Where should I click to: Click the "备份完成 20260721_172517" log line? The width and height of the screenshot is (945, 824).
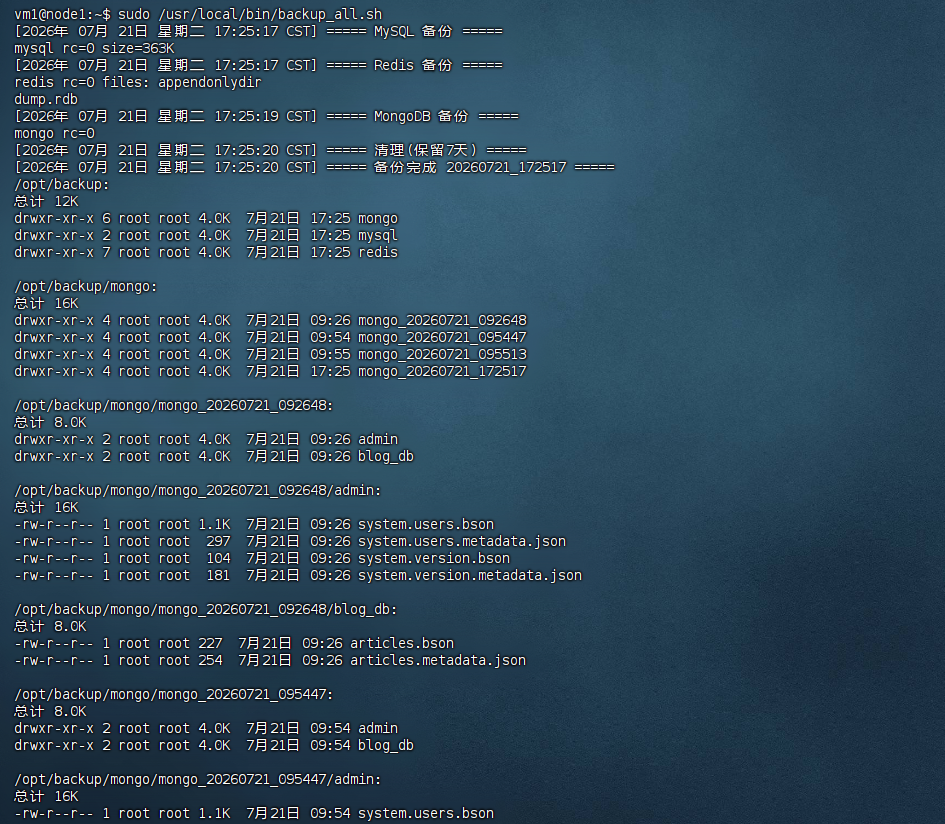tap(315, 167)
